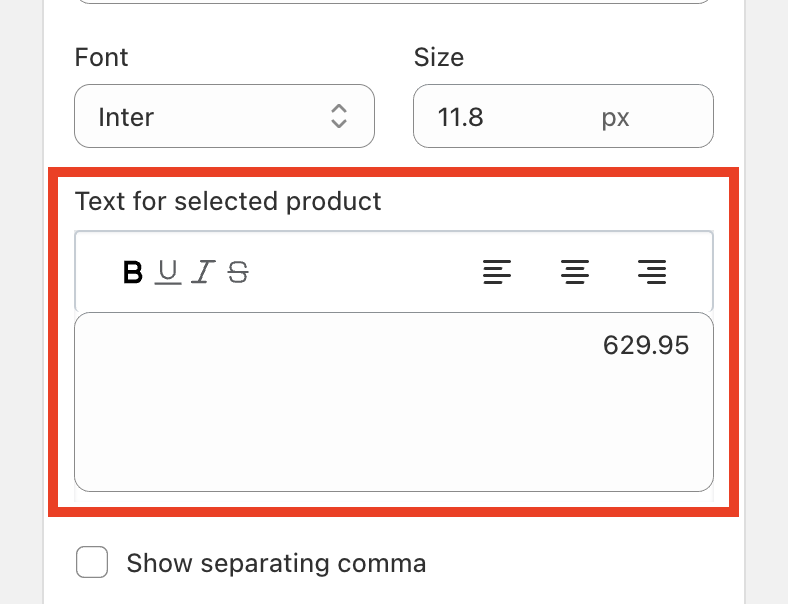This screenshot has width=788, height=604.
Task: Click the Size label above the input
Action: click(438, 57)
